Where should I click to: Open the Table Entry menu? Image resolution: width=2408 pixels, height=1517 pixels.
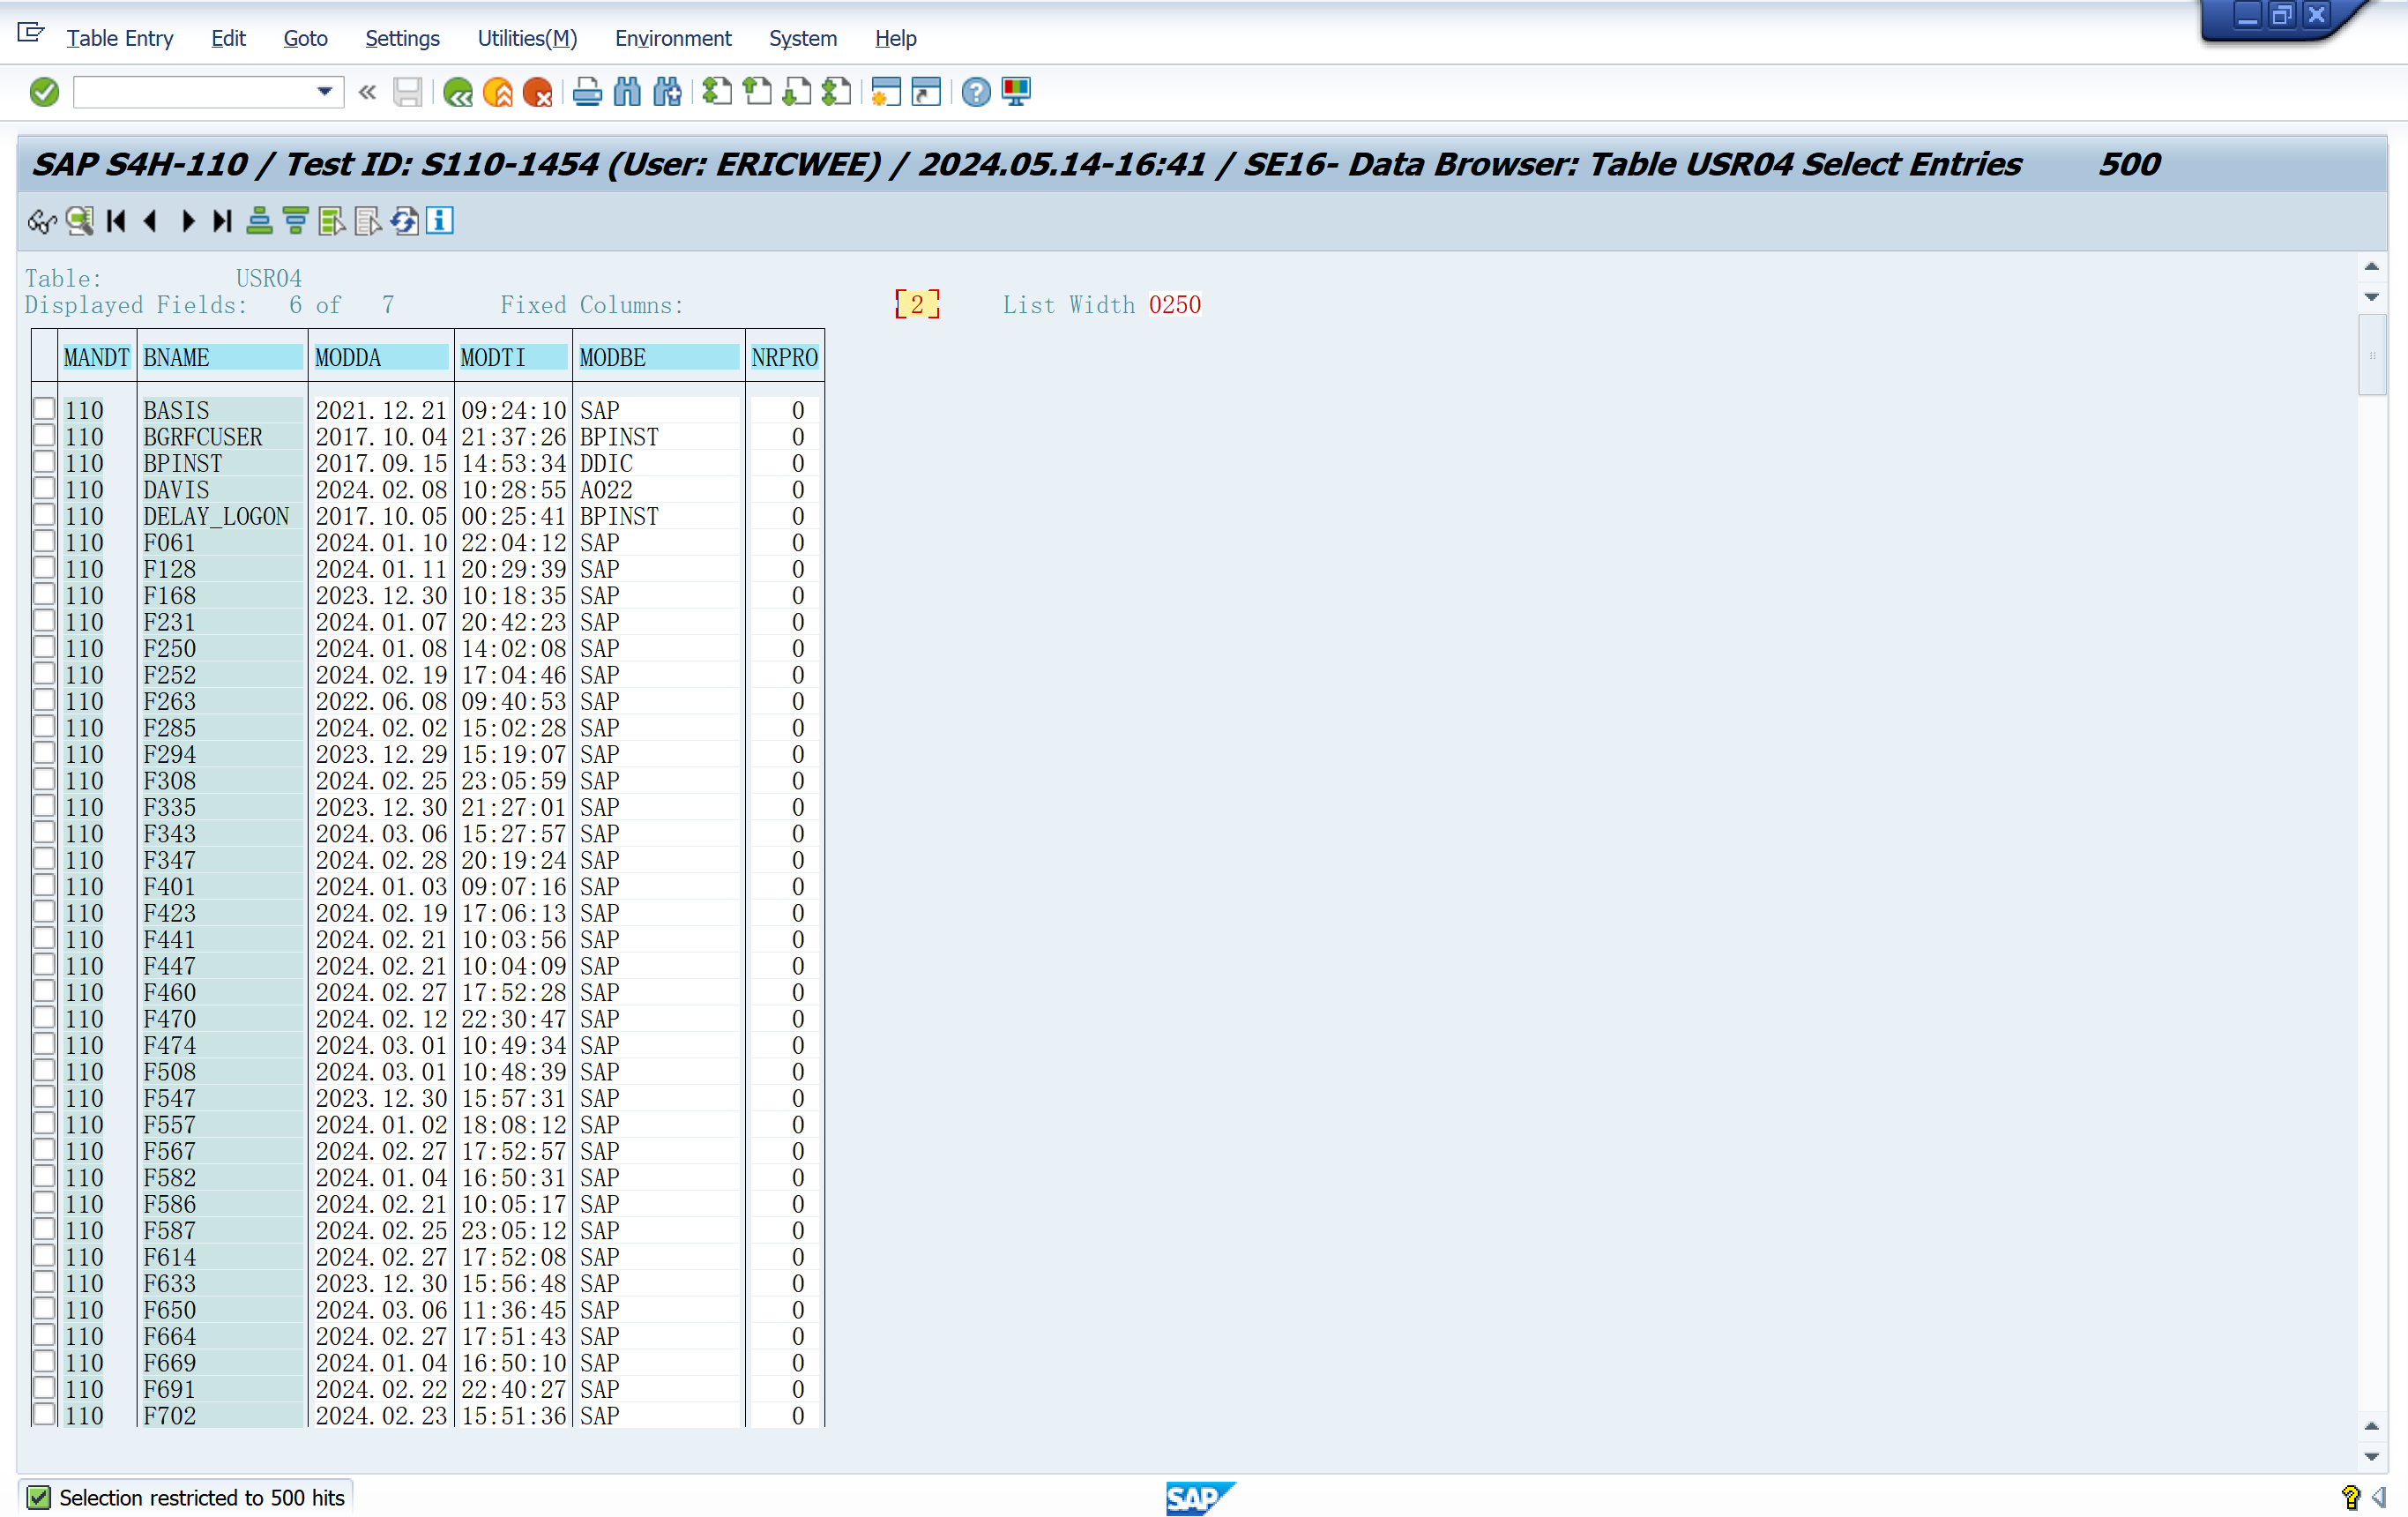(x=119, y=38)
